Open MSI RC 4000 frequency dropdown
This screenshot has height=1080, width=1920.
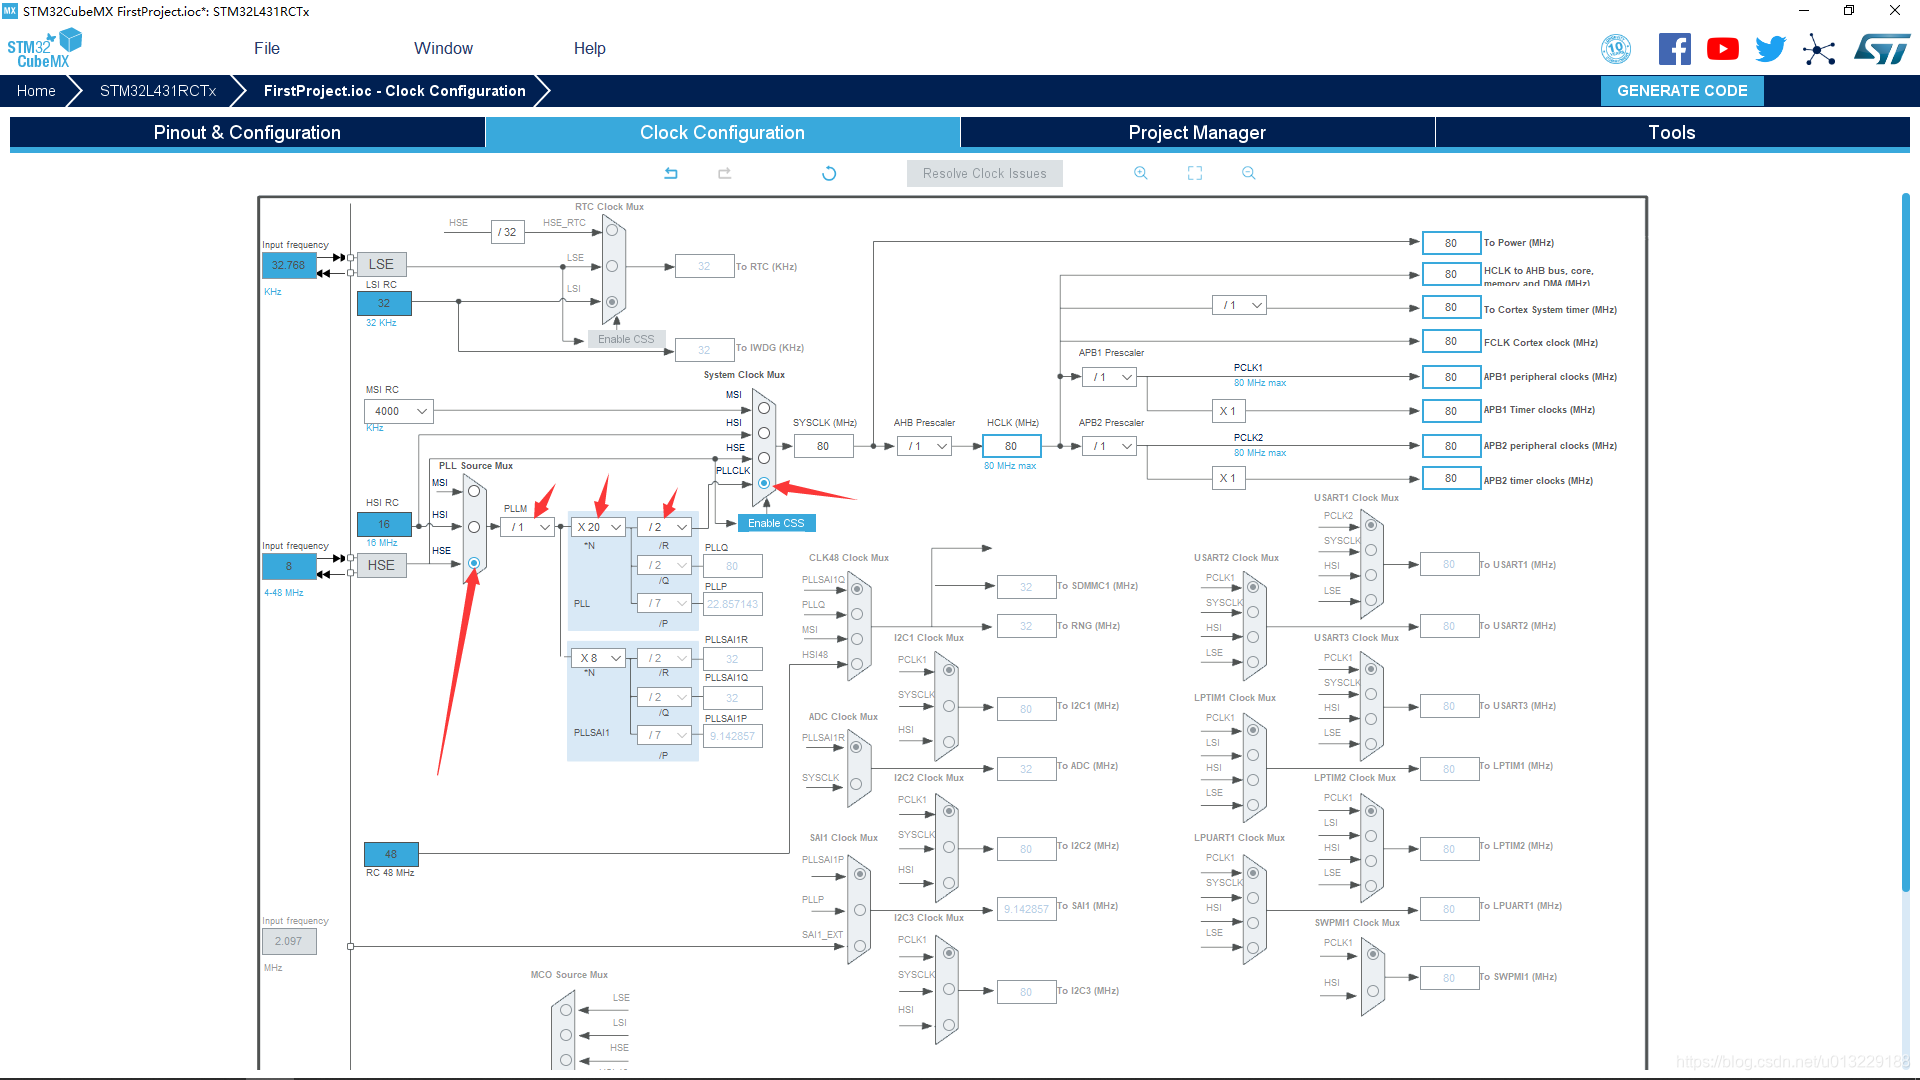pyautogui.click(x=398, y=411)
